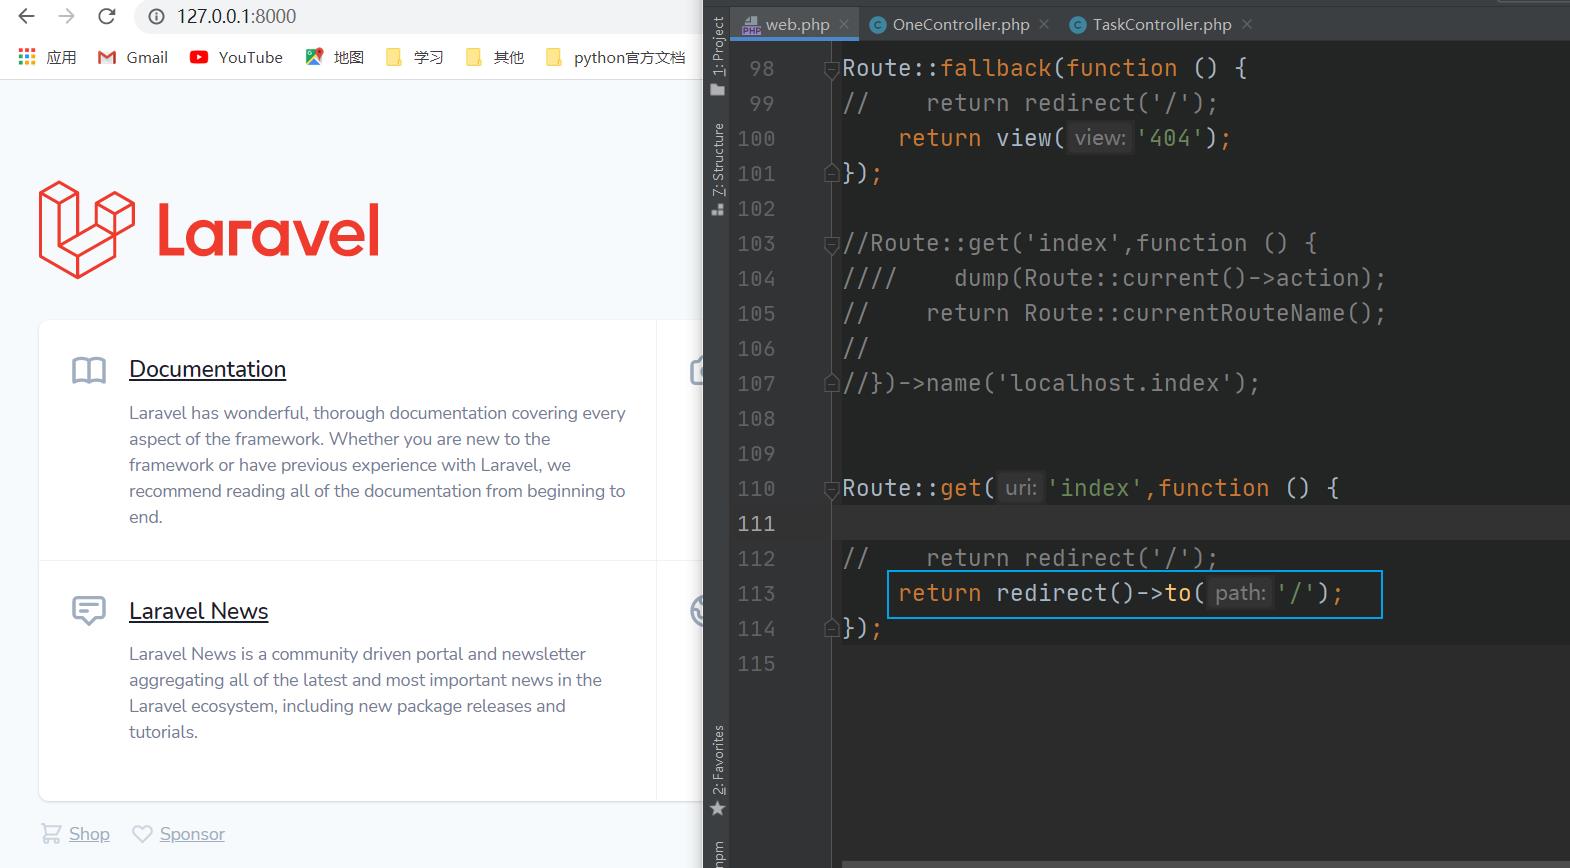1570x868 pixels.
Task: Open the Laravel News link
Action: click(198, 611)
